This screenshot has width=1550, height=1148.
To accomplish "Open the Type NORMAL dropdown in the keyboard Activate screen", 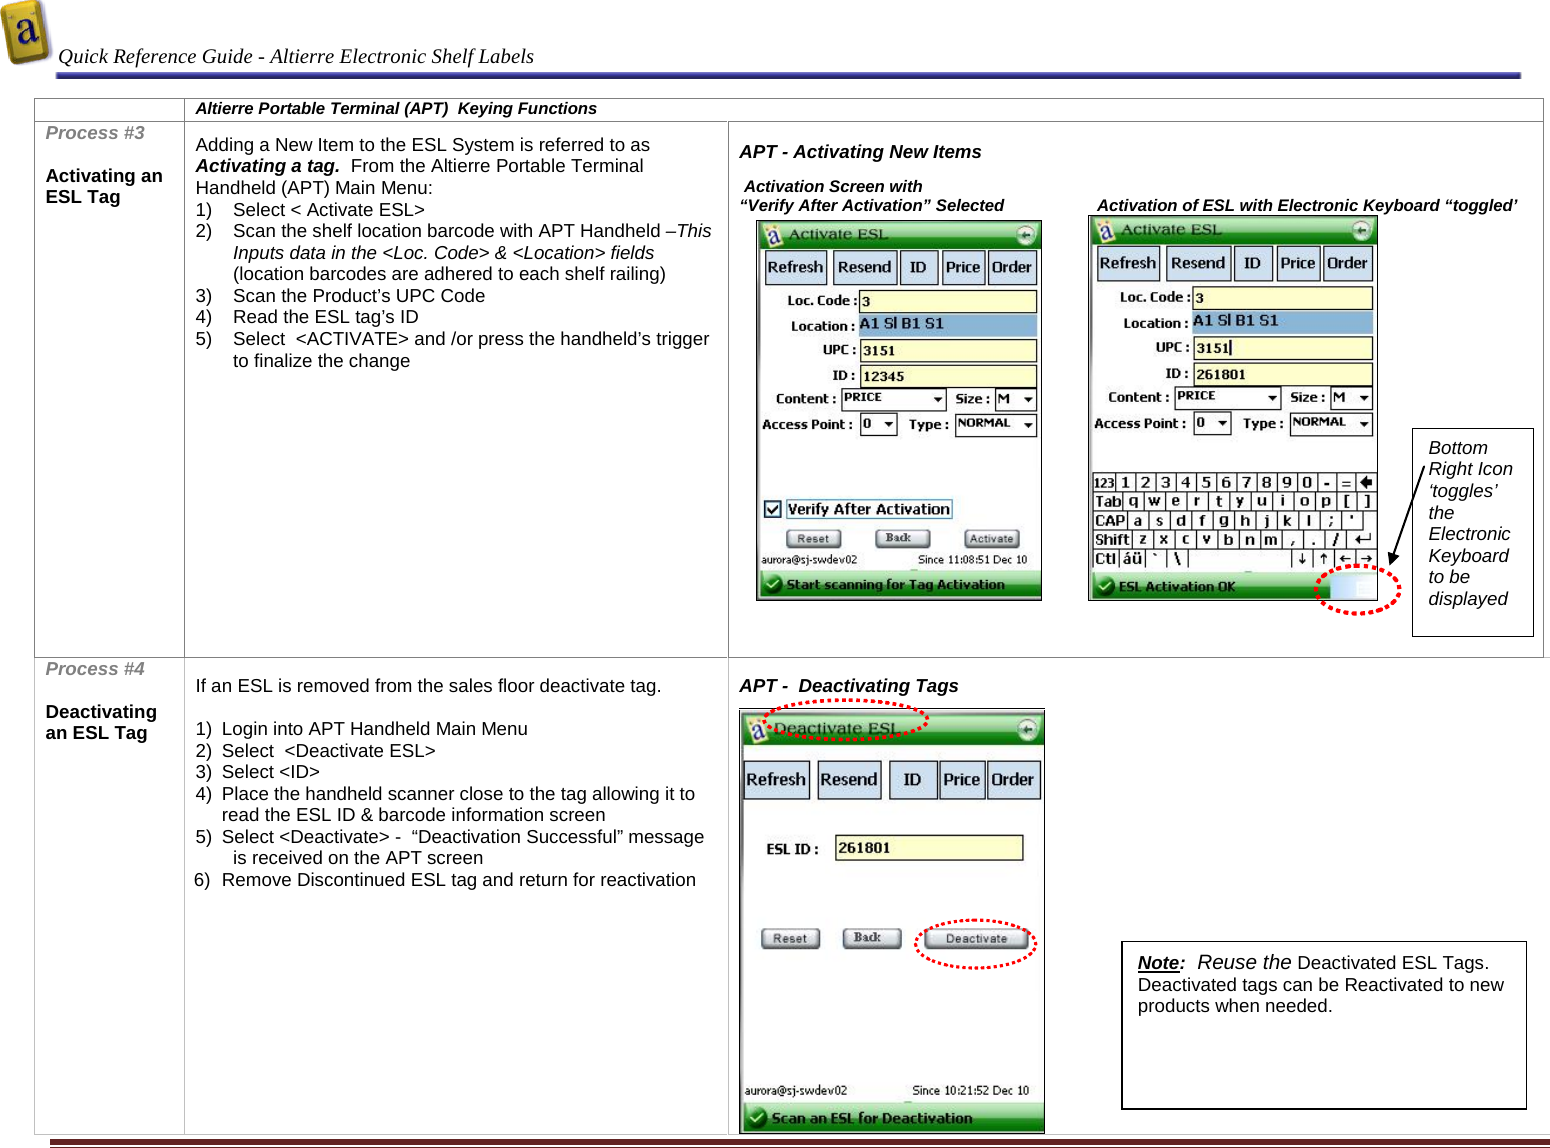I will tap(1331, 423).
